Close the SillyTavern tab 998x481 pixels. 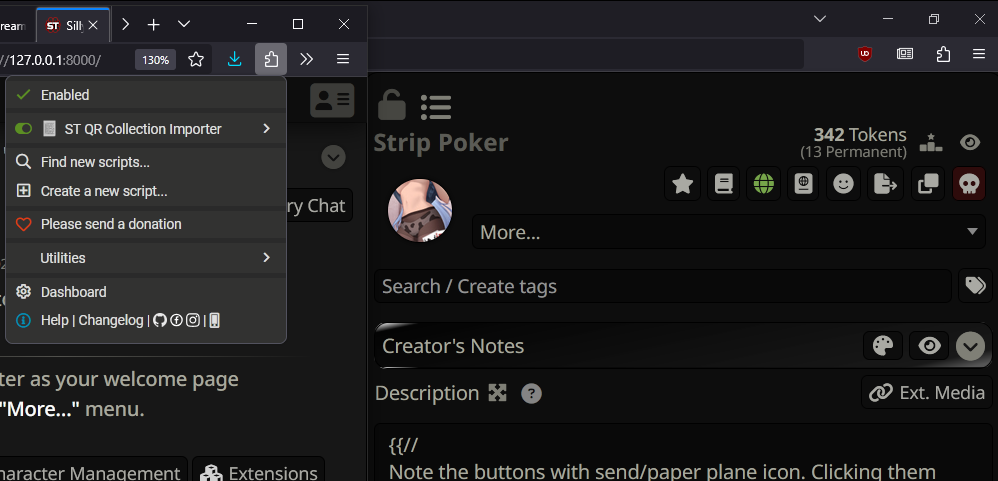point(93,25)
